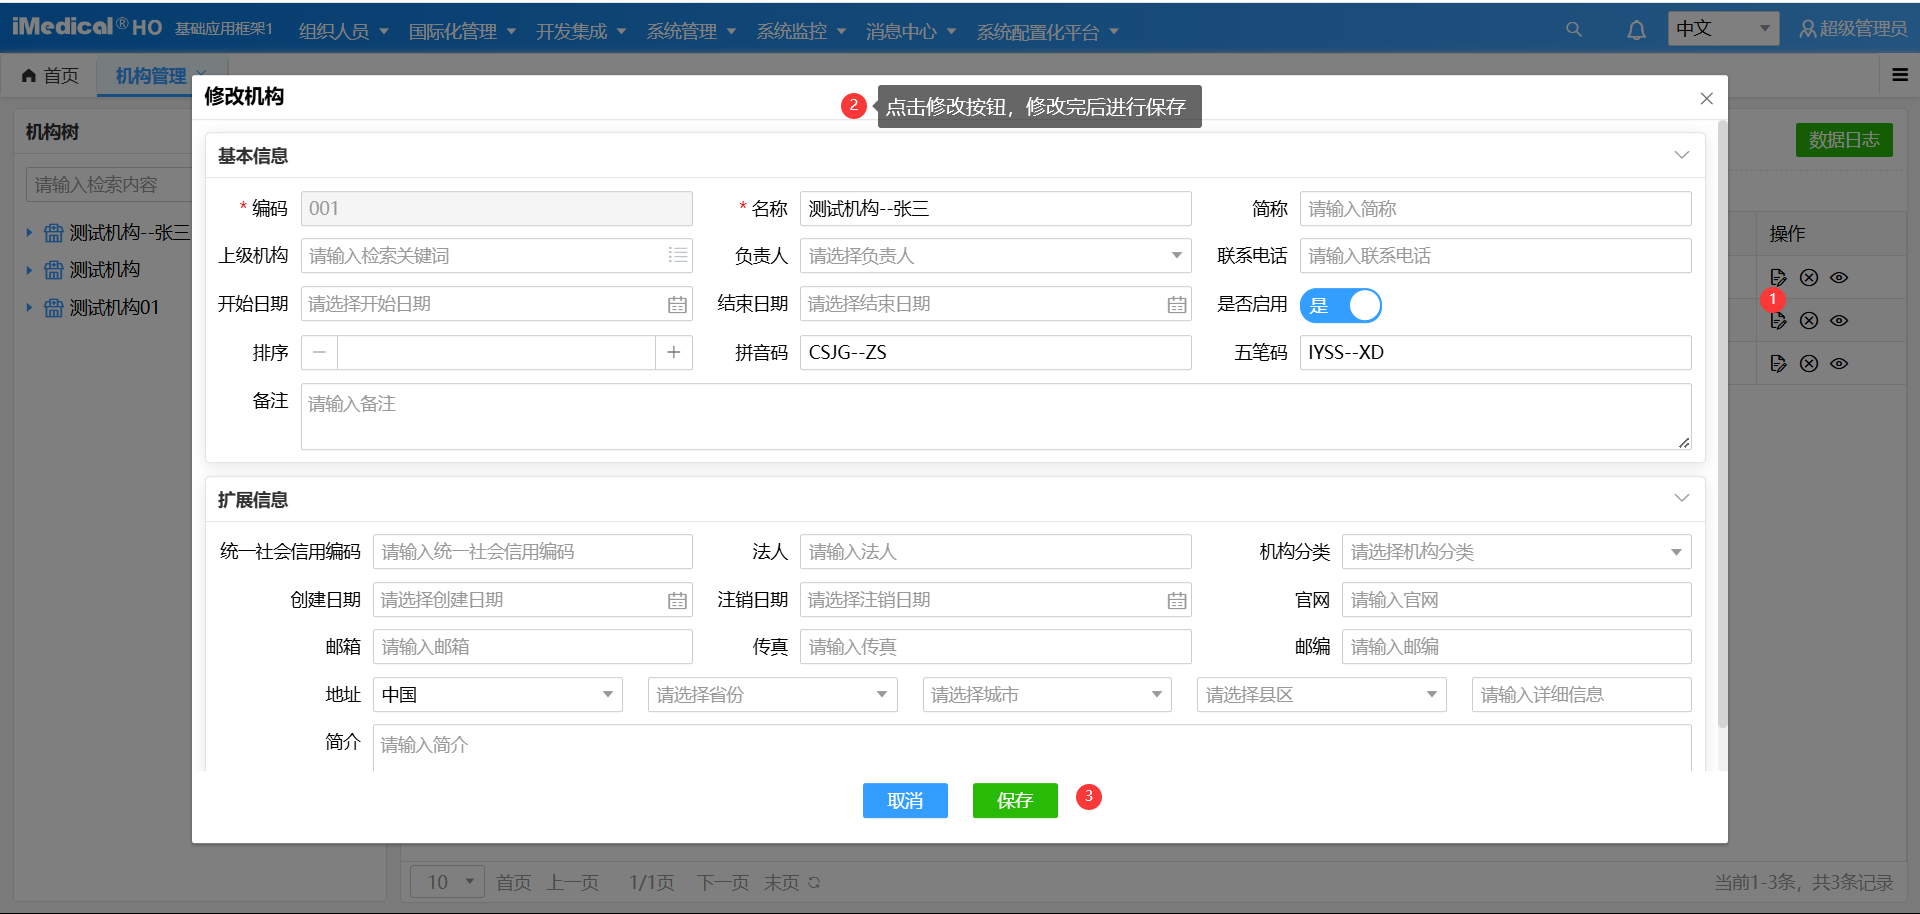This screenshot has height=914, width=1920.
Task: Click calendar icon in 注销日期 field
Action: tap(1176, 601)
